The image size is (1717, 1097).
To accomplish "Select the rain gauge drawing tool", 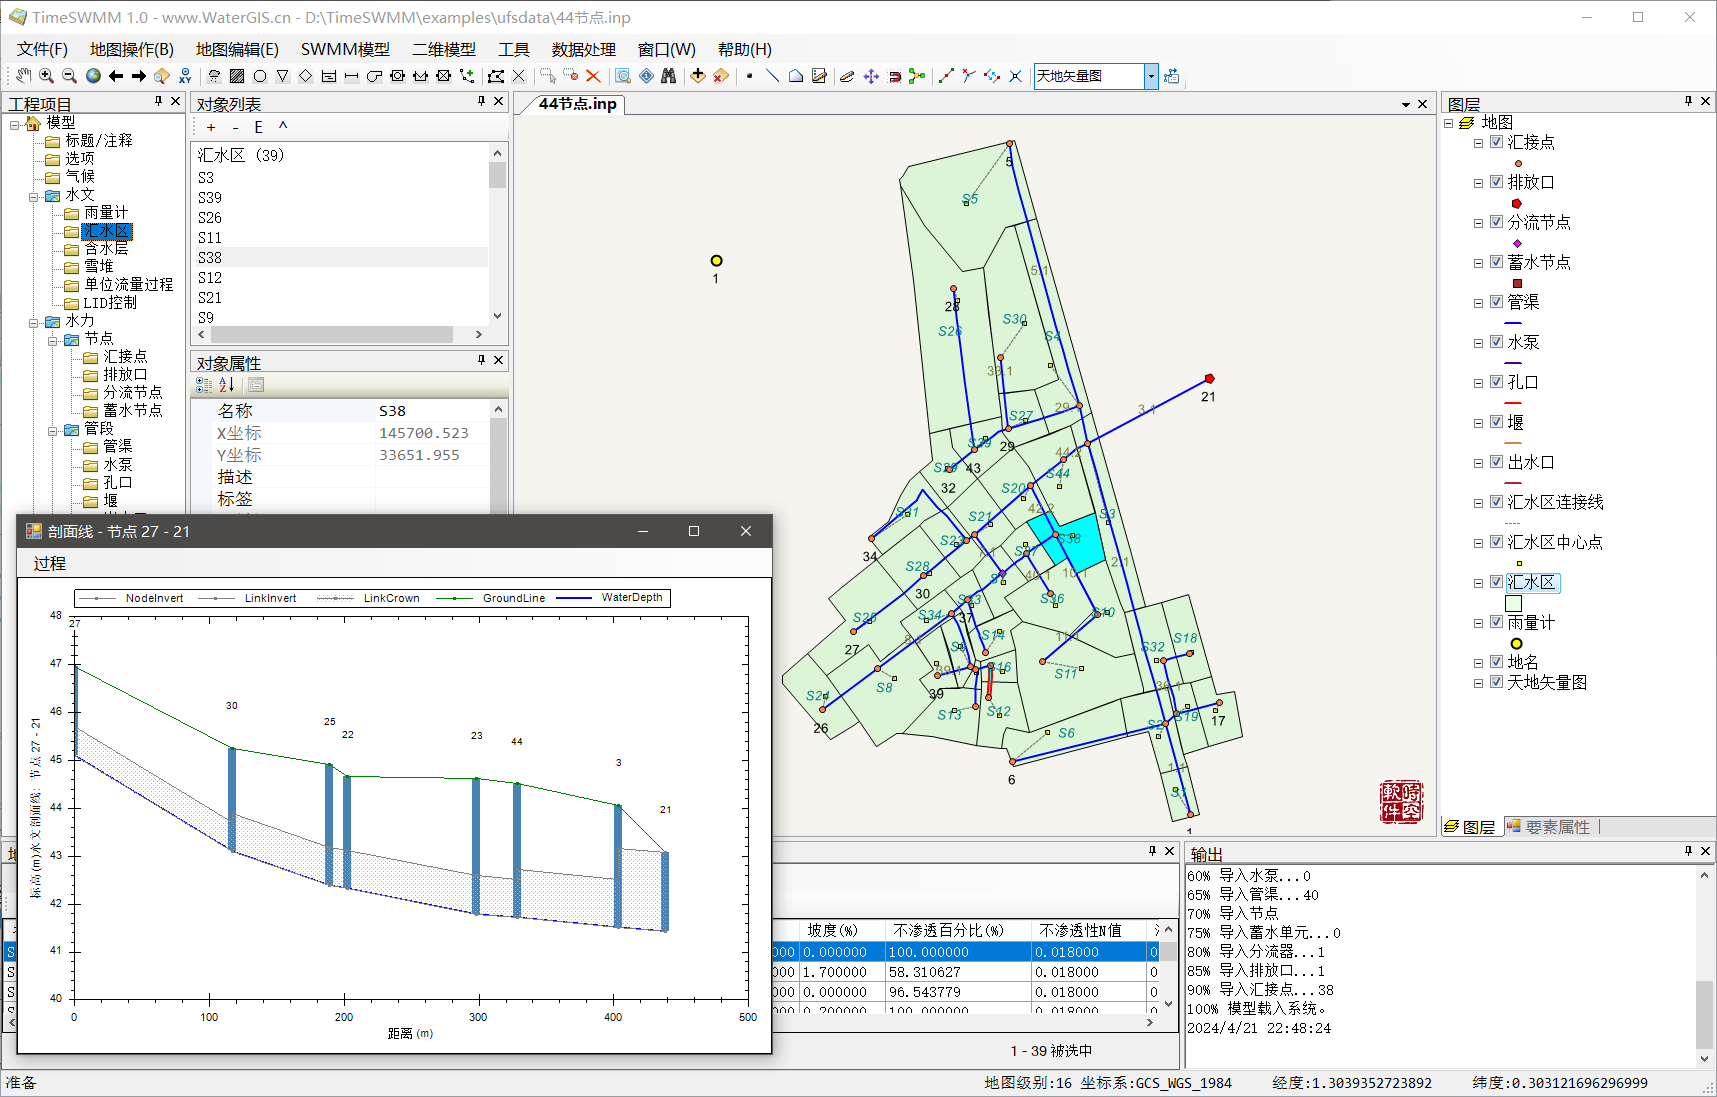I will 214,76.
